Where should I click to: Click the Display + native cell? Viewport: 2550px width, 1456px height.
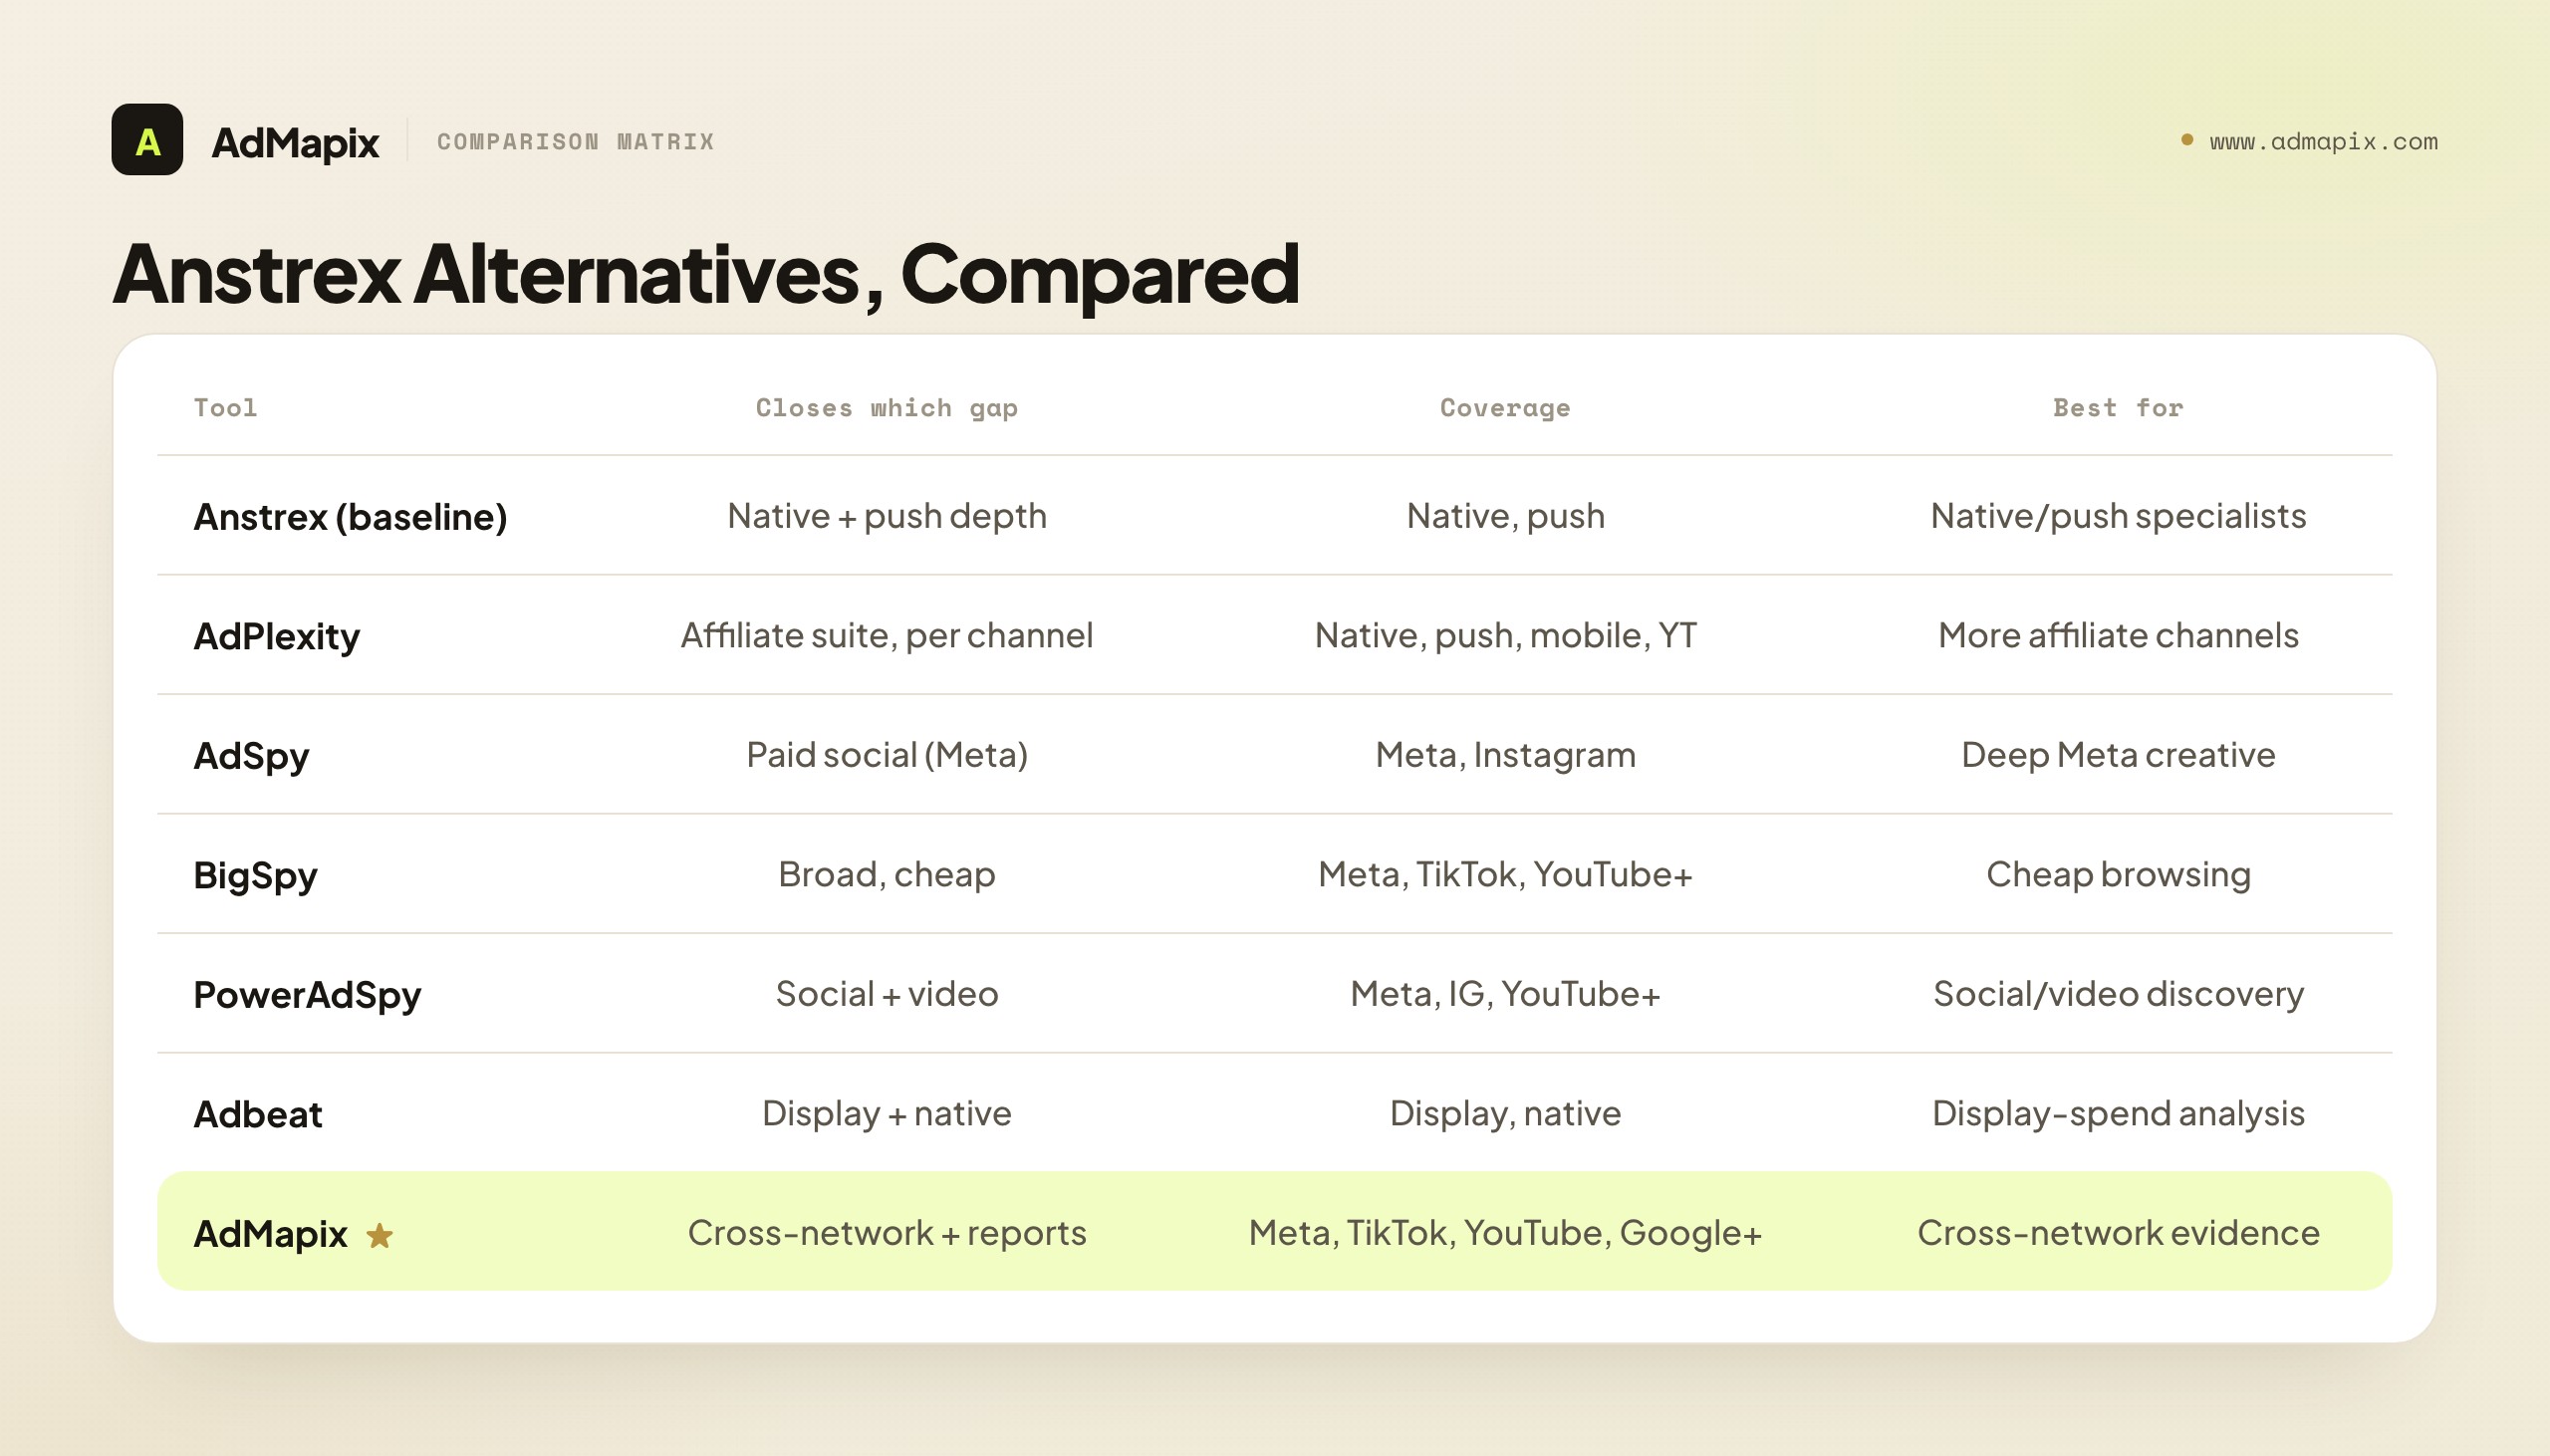coord(887,1113)
